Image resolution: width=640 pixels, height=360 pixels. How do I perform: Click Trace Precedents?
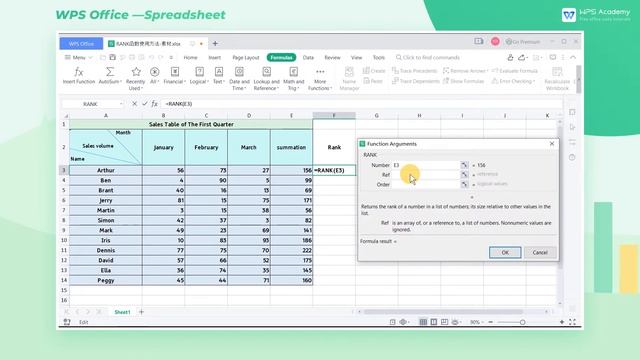point(415,71)
